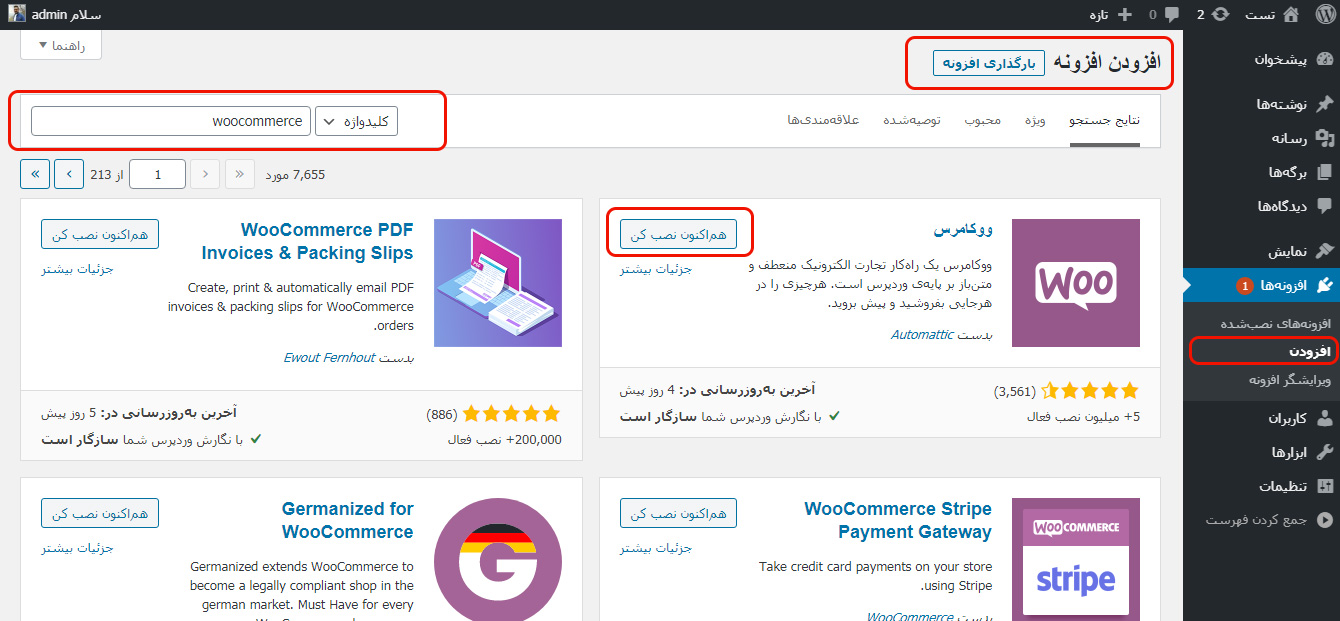1340x621 pixels.
Task: Click the +5 میلیون نصب فعال text
Action: tap(1084, 417)
